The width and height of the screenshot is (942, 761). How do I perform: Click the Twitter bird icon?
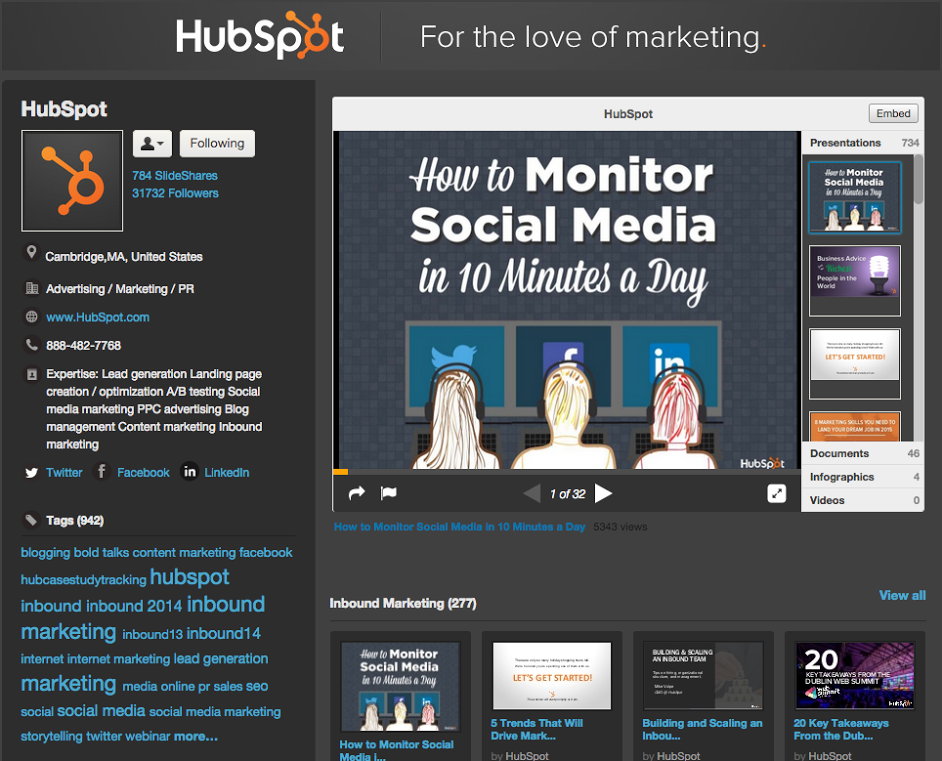(32, 473)
